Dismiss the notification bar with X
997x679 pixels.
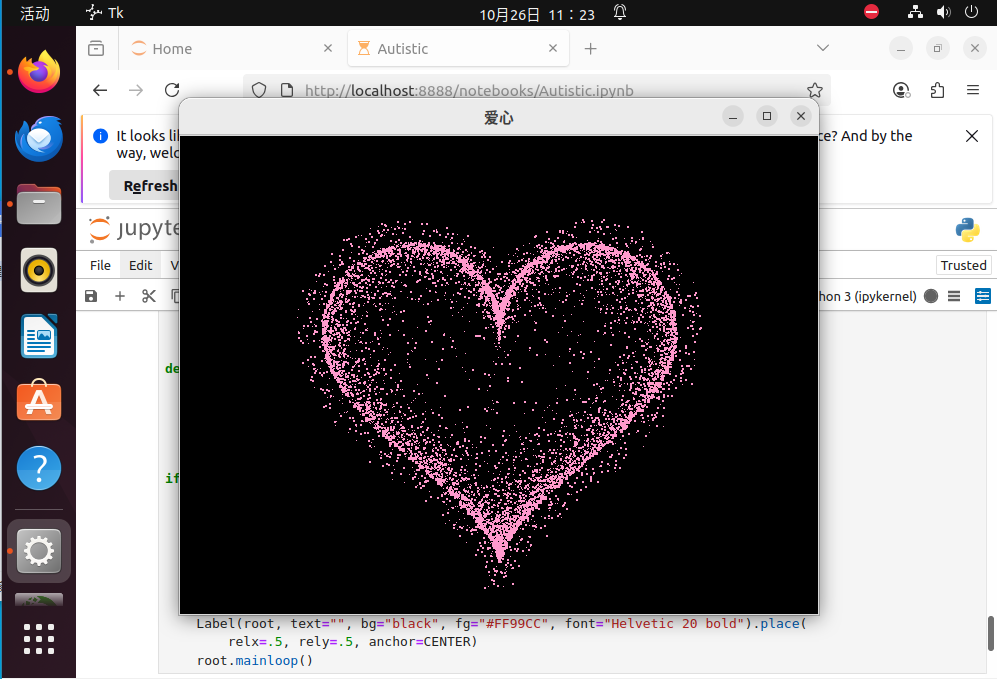tap(971, 136)
